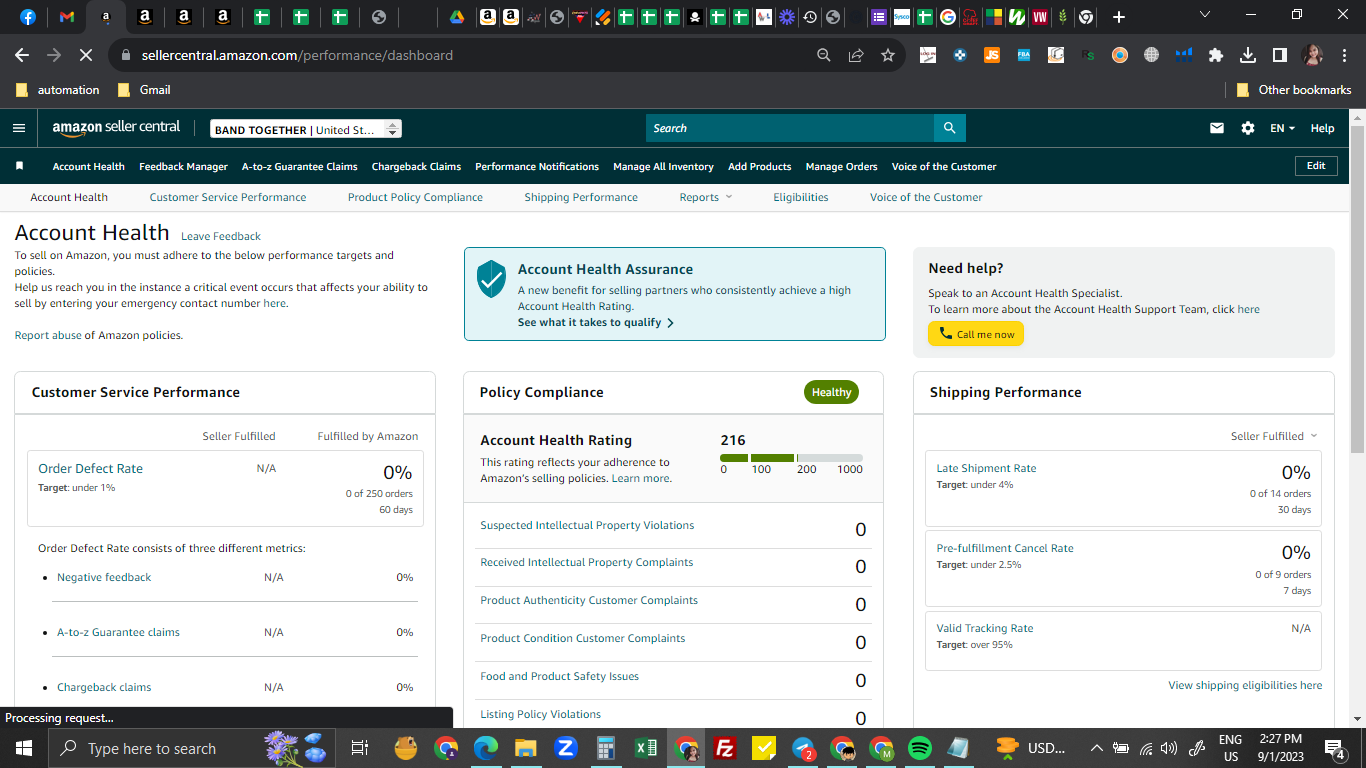Viewport: 1366px width, 768px height.
Task: Open the Order Defect Rate link
Action: pos(90,468)
